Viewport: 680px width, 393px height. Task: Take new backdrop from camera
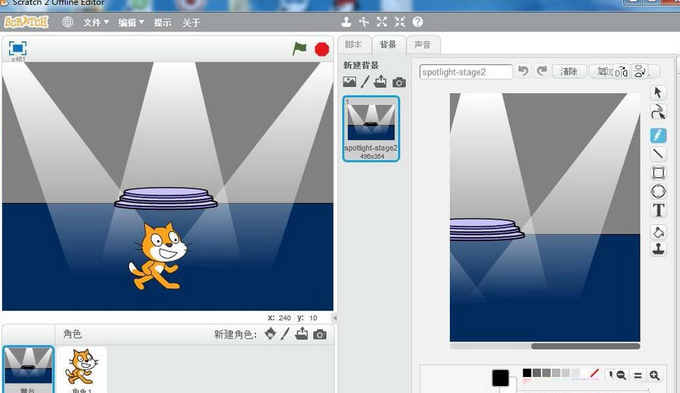(x=399, y=82)
